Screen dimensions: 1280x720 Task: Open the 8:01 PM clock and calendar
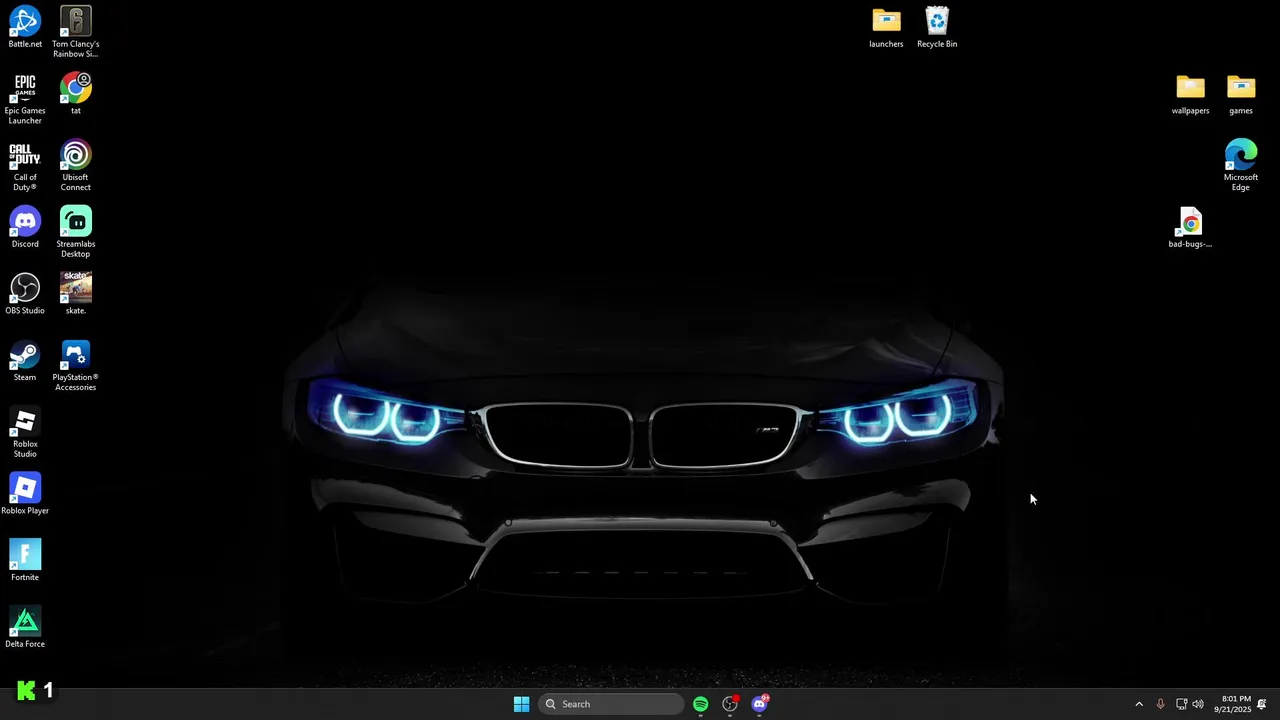tap(1232, 704)
